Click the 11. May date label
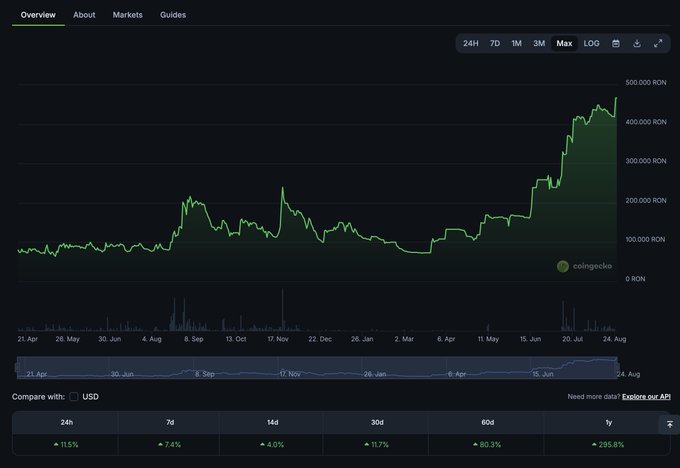 (x=488, y=339)
